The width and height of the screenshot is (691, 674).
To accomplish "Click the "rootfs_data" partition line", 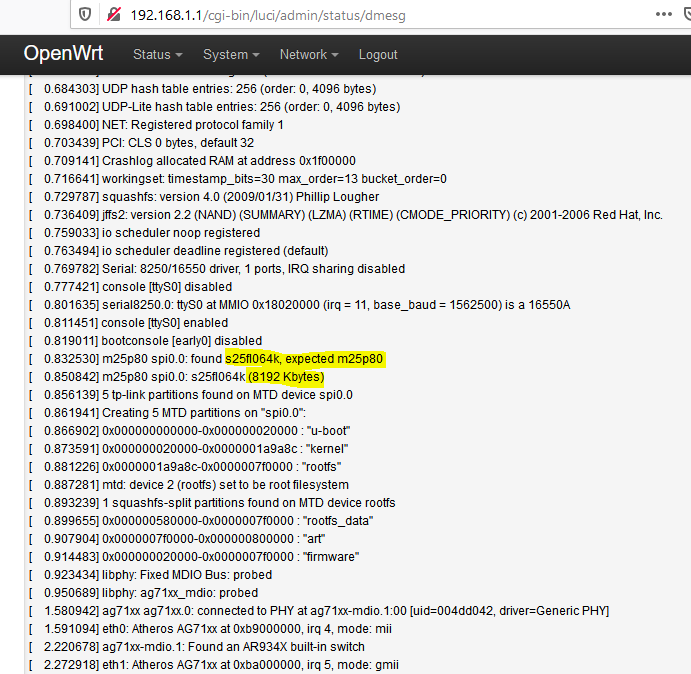I will [x=201, y=521].
